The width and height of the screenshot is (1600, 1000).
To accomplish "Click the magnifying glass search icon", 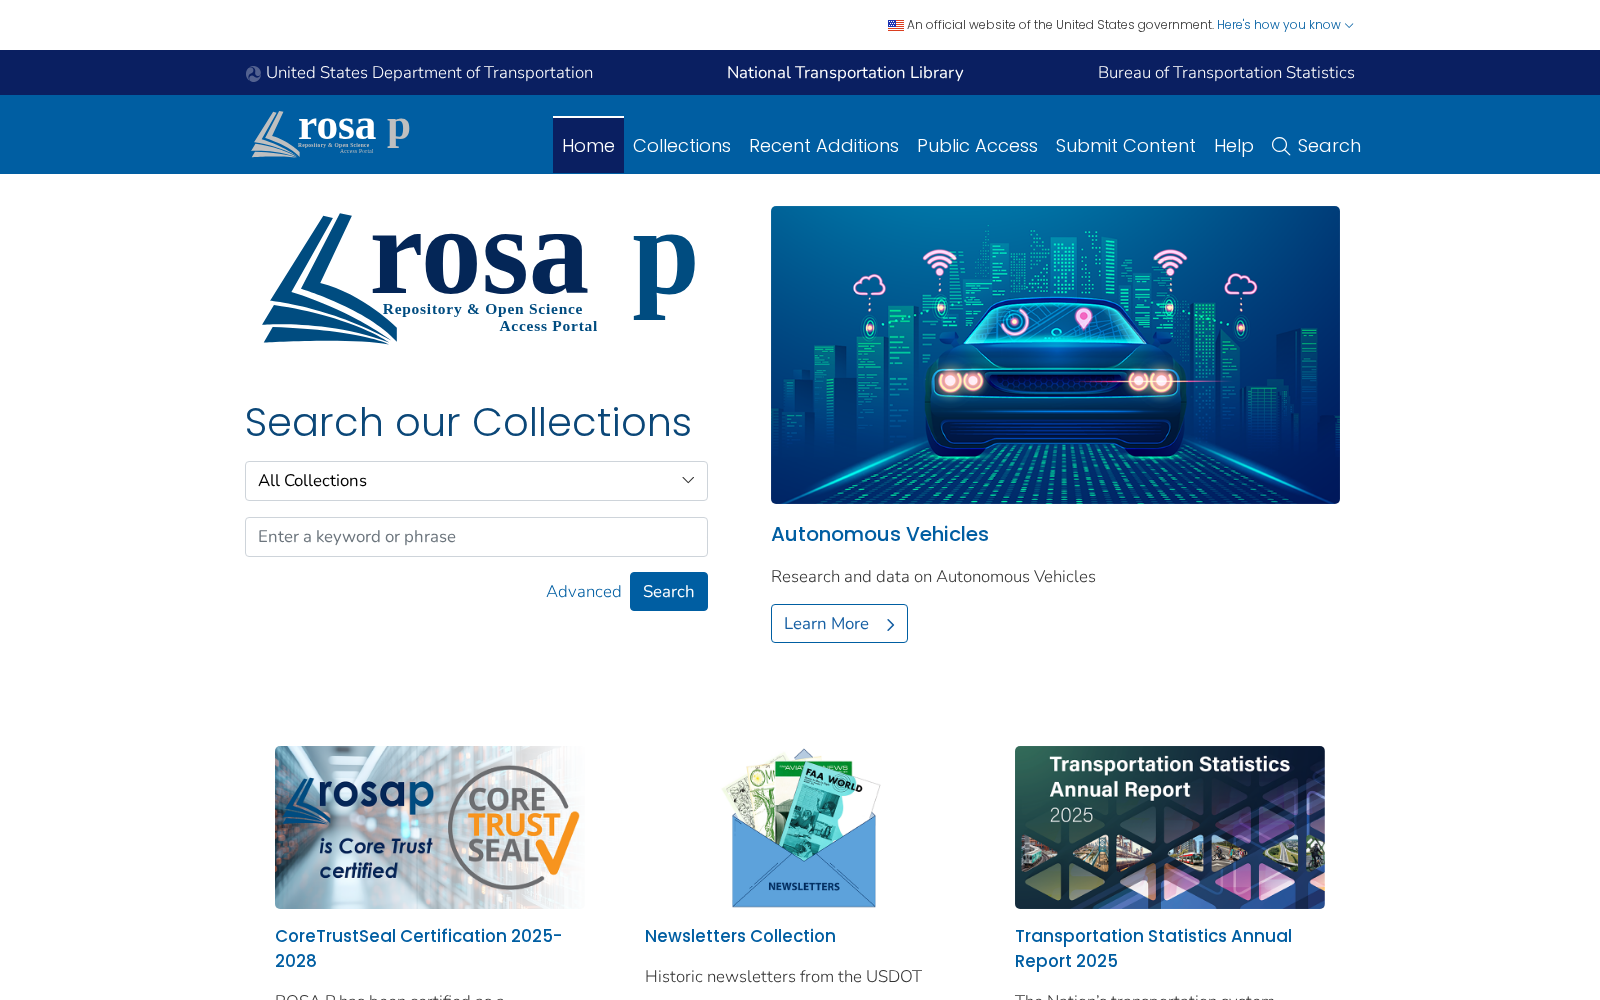I will pyautogui.click(x=1280, y=146).
